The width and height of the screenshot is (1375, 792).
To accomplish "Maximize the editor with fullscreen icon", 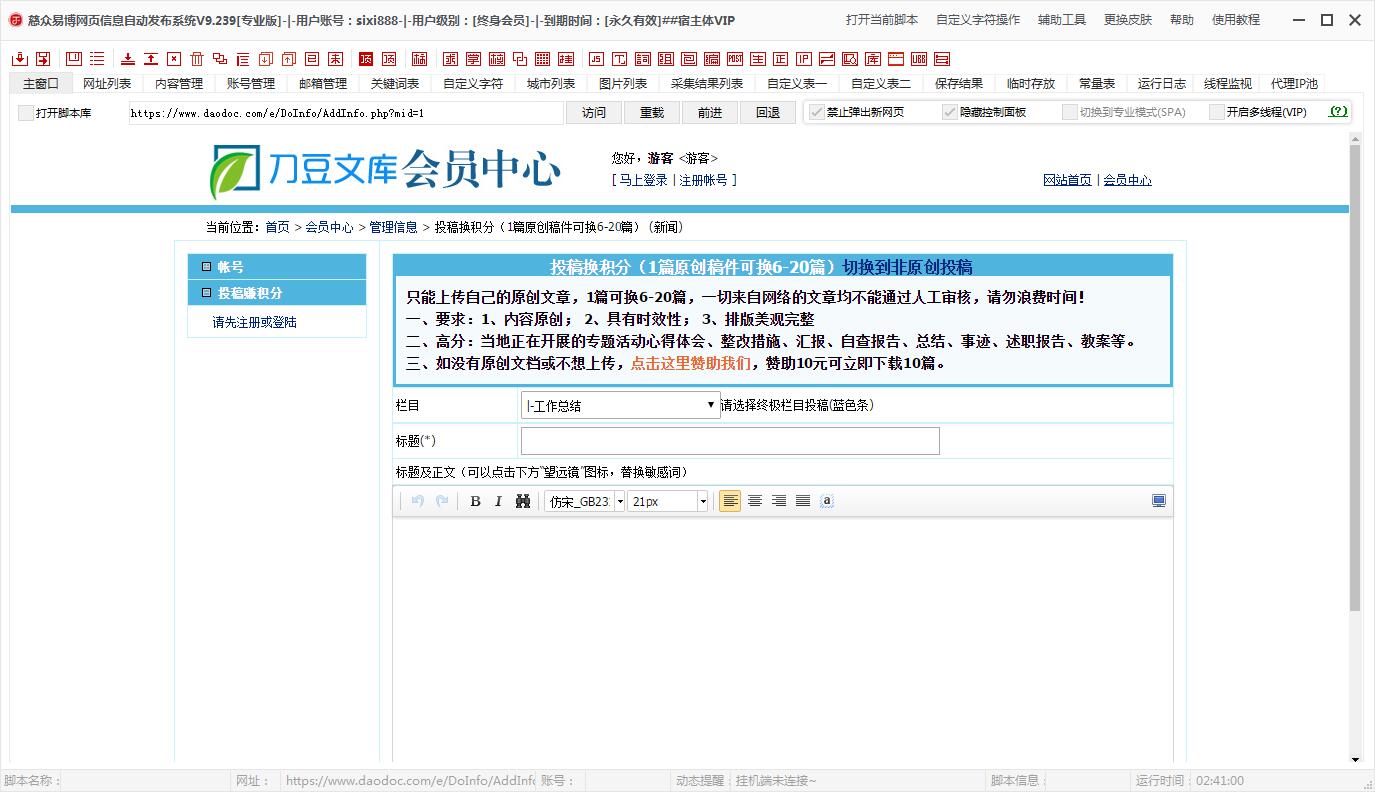I will click(1159, 501).
